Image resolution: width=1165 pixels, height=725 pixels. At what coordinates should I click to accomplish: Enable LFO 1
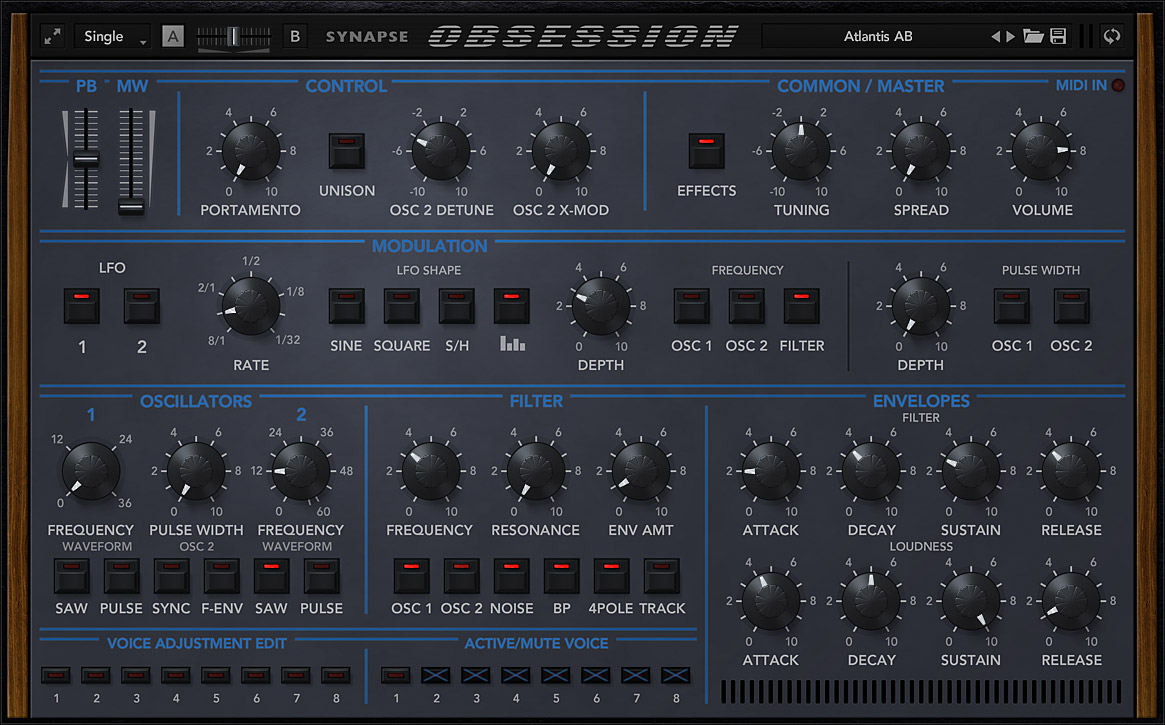tap(81, 305)
